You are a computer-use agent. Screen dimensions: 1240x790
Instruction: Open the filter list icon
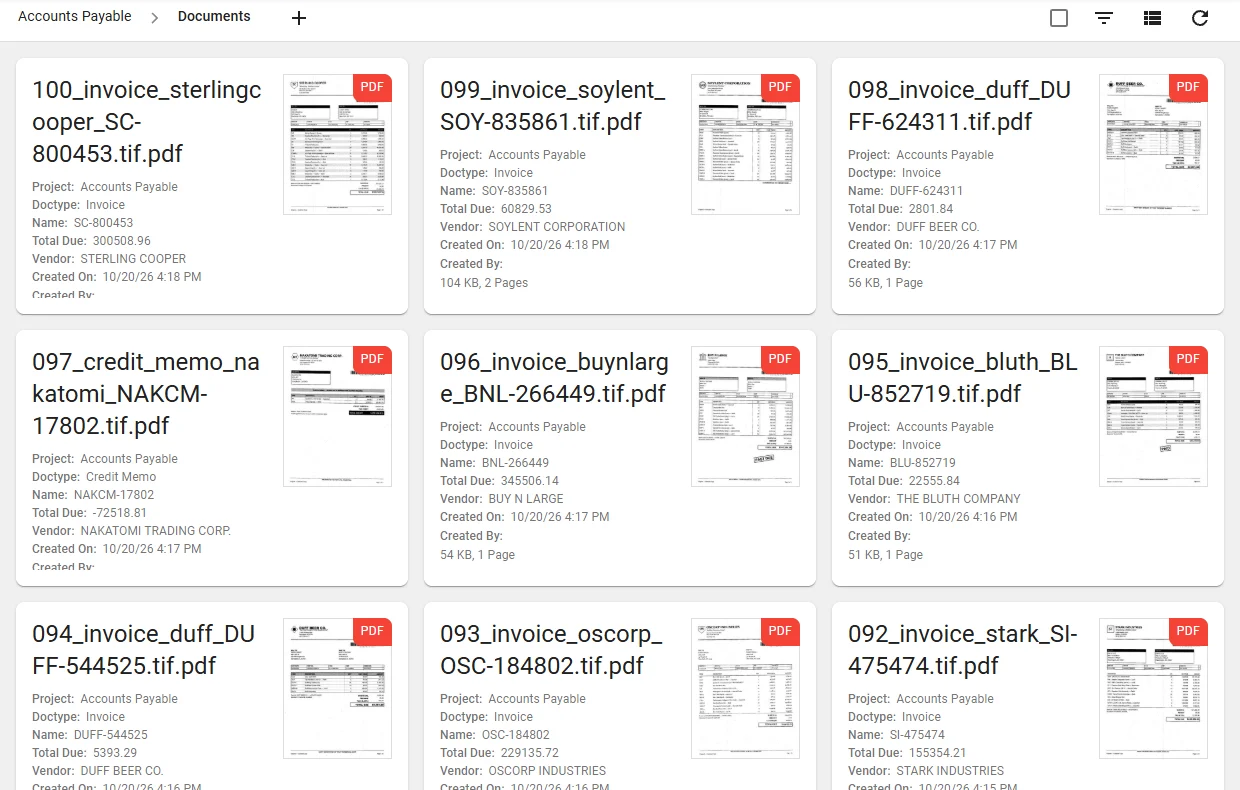pyautogui.click(x=1105, y=18)
